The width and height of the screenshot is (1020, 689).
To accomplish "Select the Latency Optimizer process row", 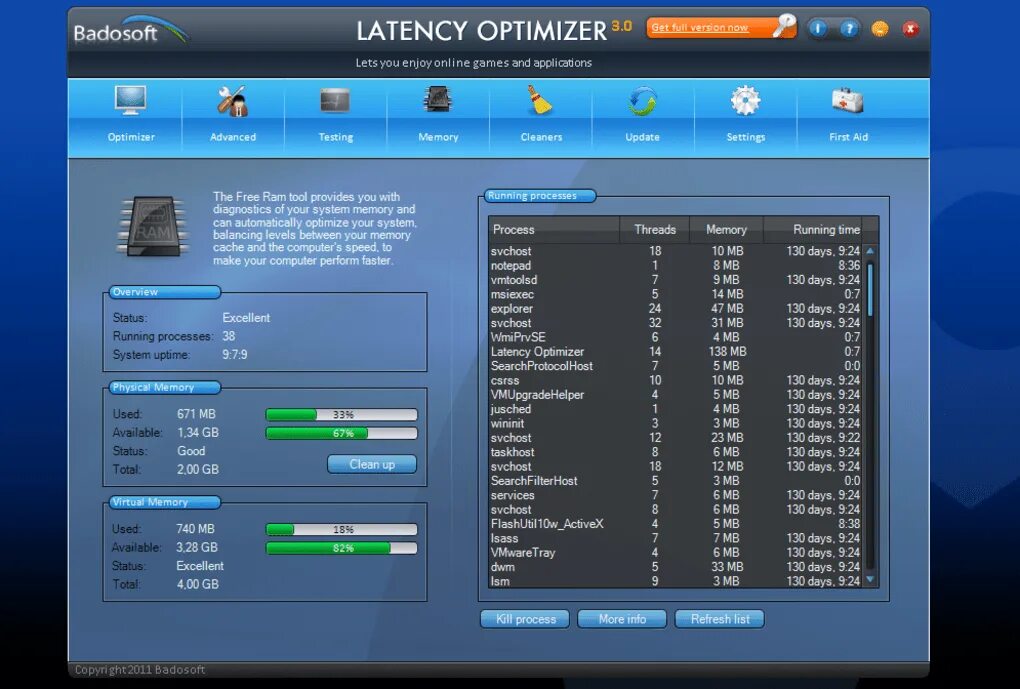I will tap(675, 351).
